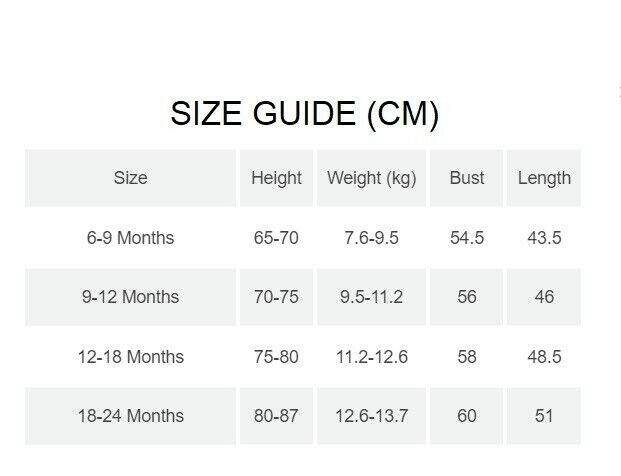Select the 7.6-9.5 weight value
Viewport: 621px width, 476px height.
[x=371, y=238]
